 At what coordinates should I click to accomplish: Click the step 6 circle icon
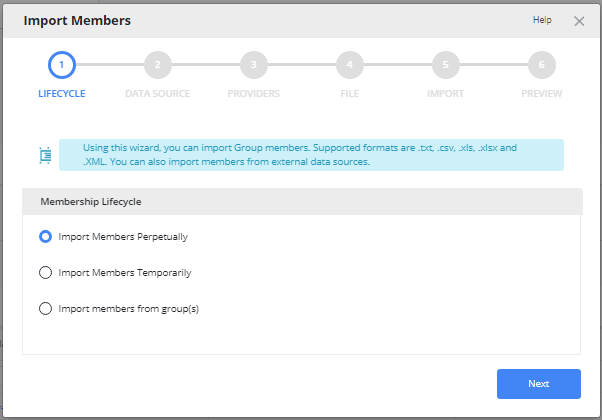pos(541,65)
